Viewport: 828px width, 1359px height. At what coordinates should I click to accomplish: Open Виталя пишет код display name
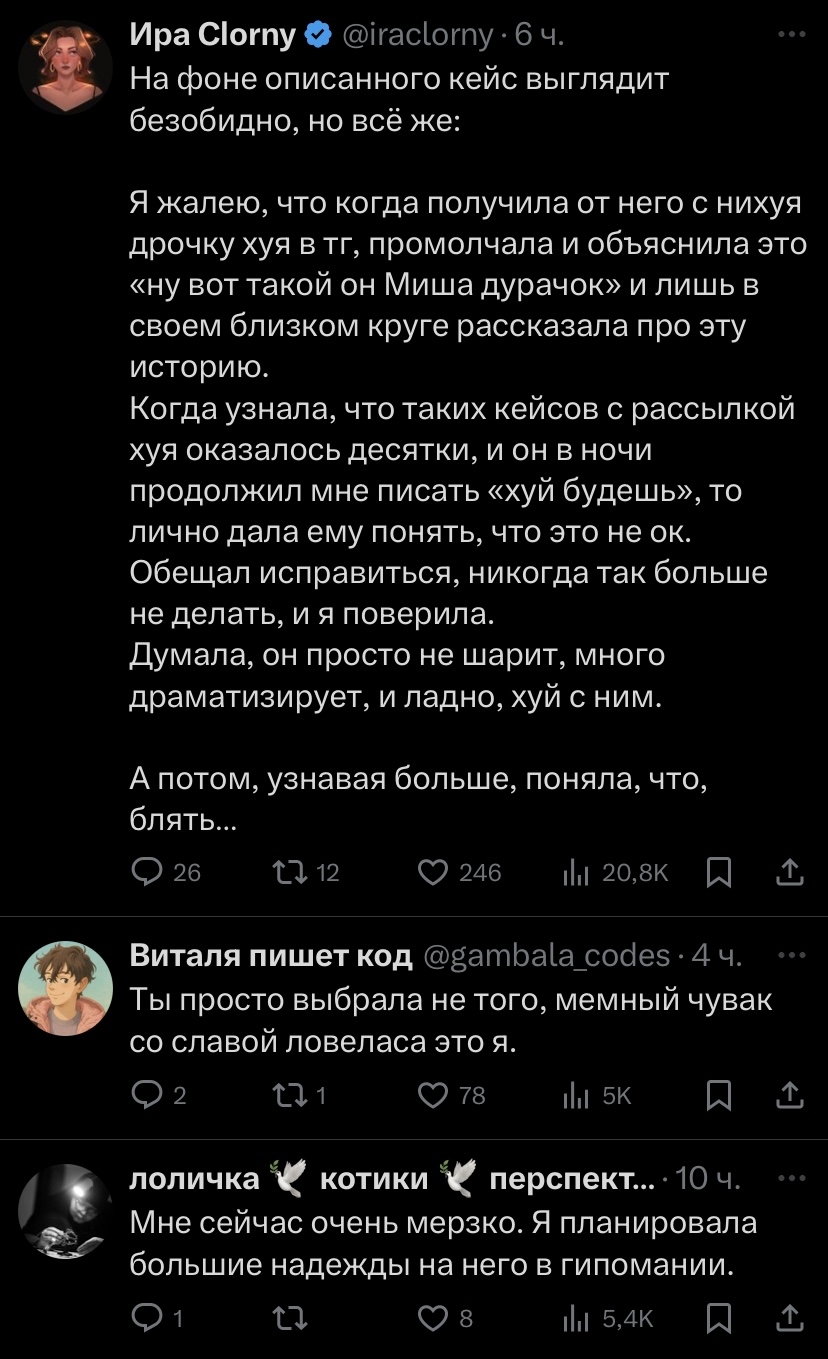tap(272, 956)
